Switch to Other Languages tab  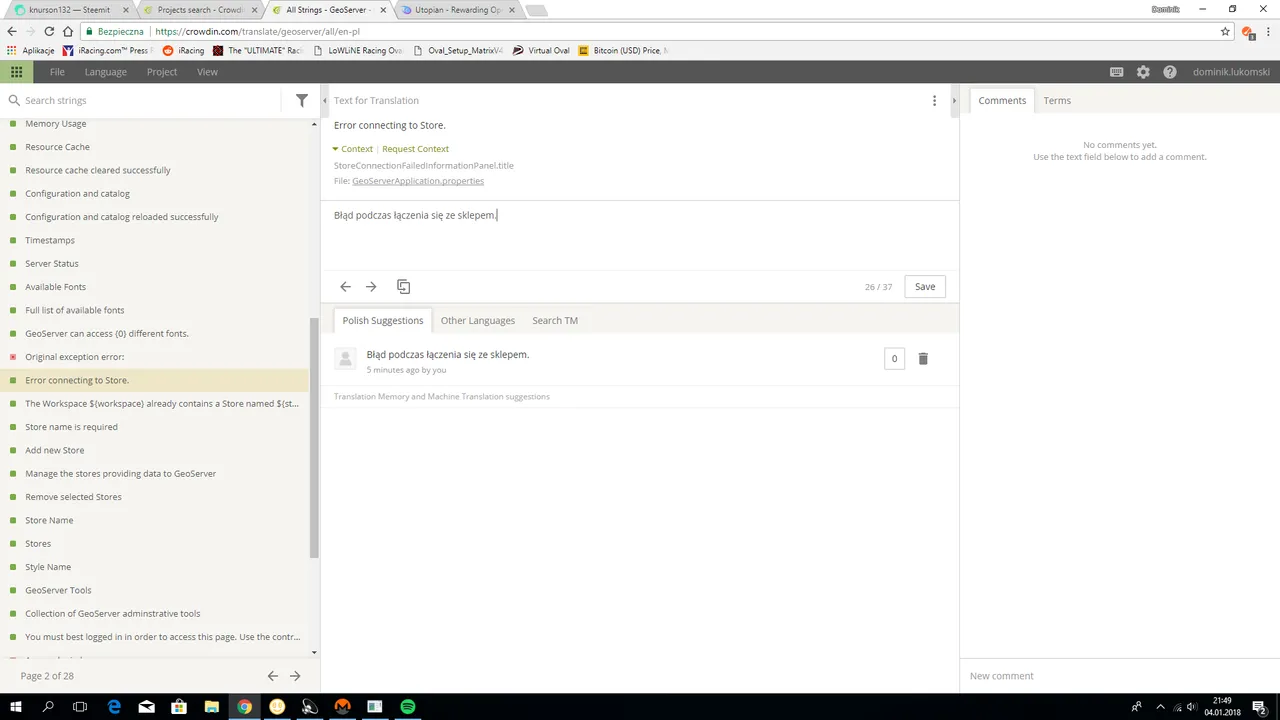(478, 320)
